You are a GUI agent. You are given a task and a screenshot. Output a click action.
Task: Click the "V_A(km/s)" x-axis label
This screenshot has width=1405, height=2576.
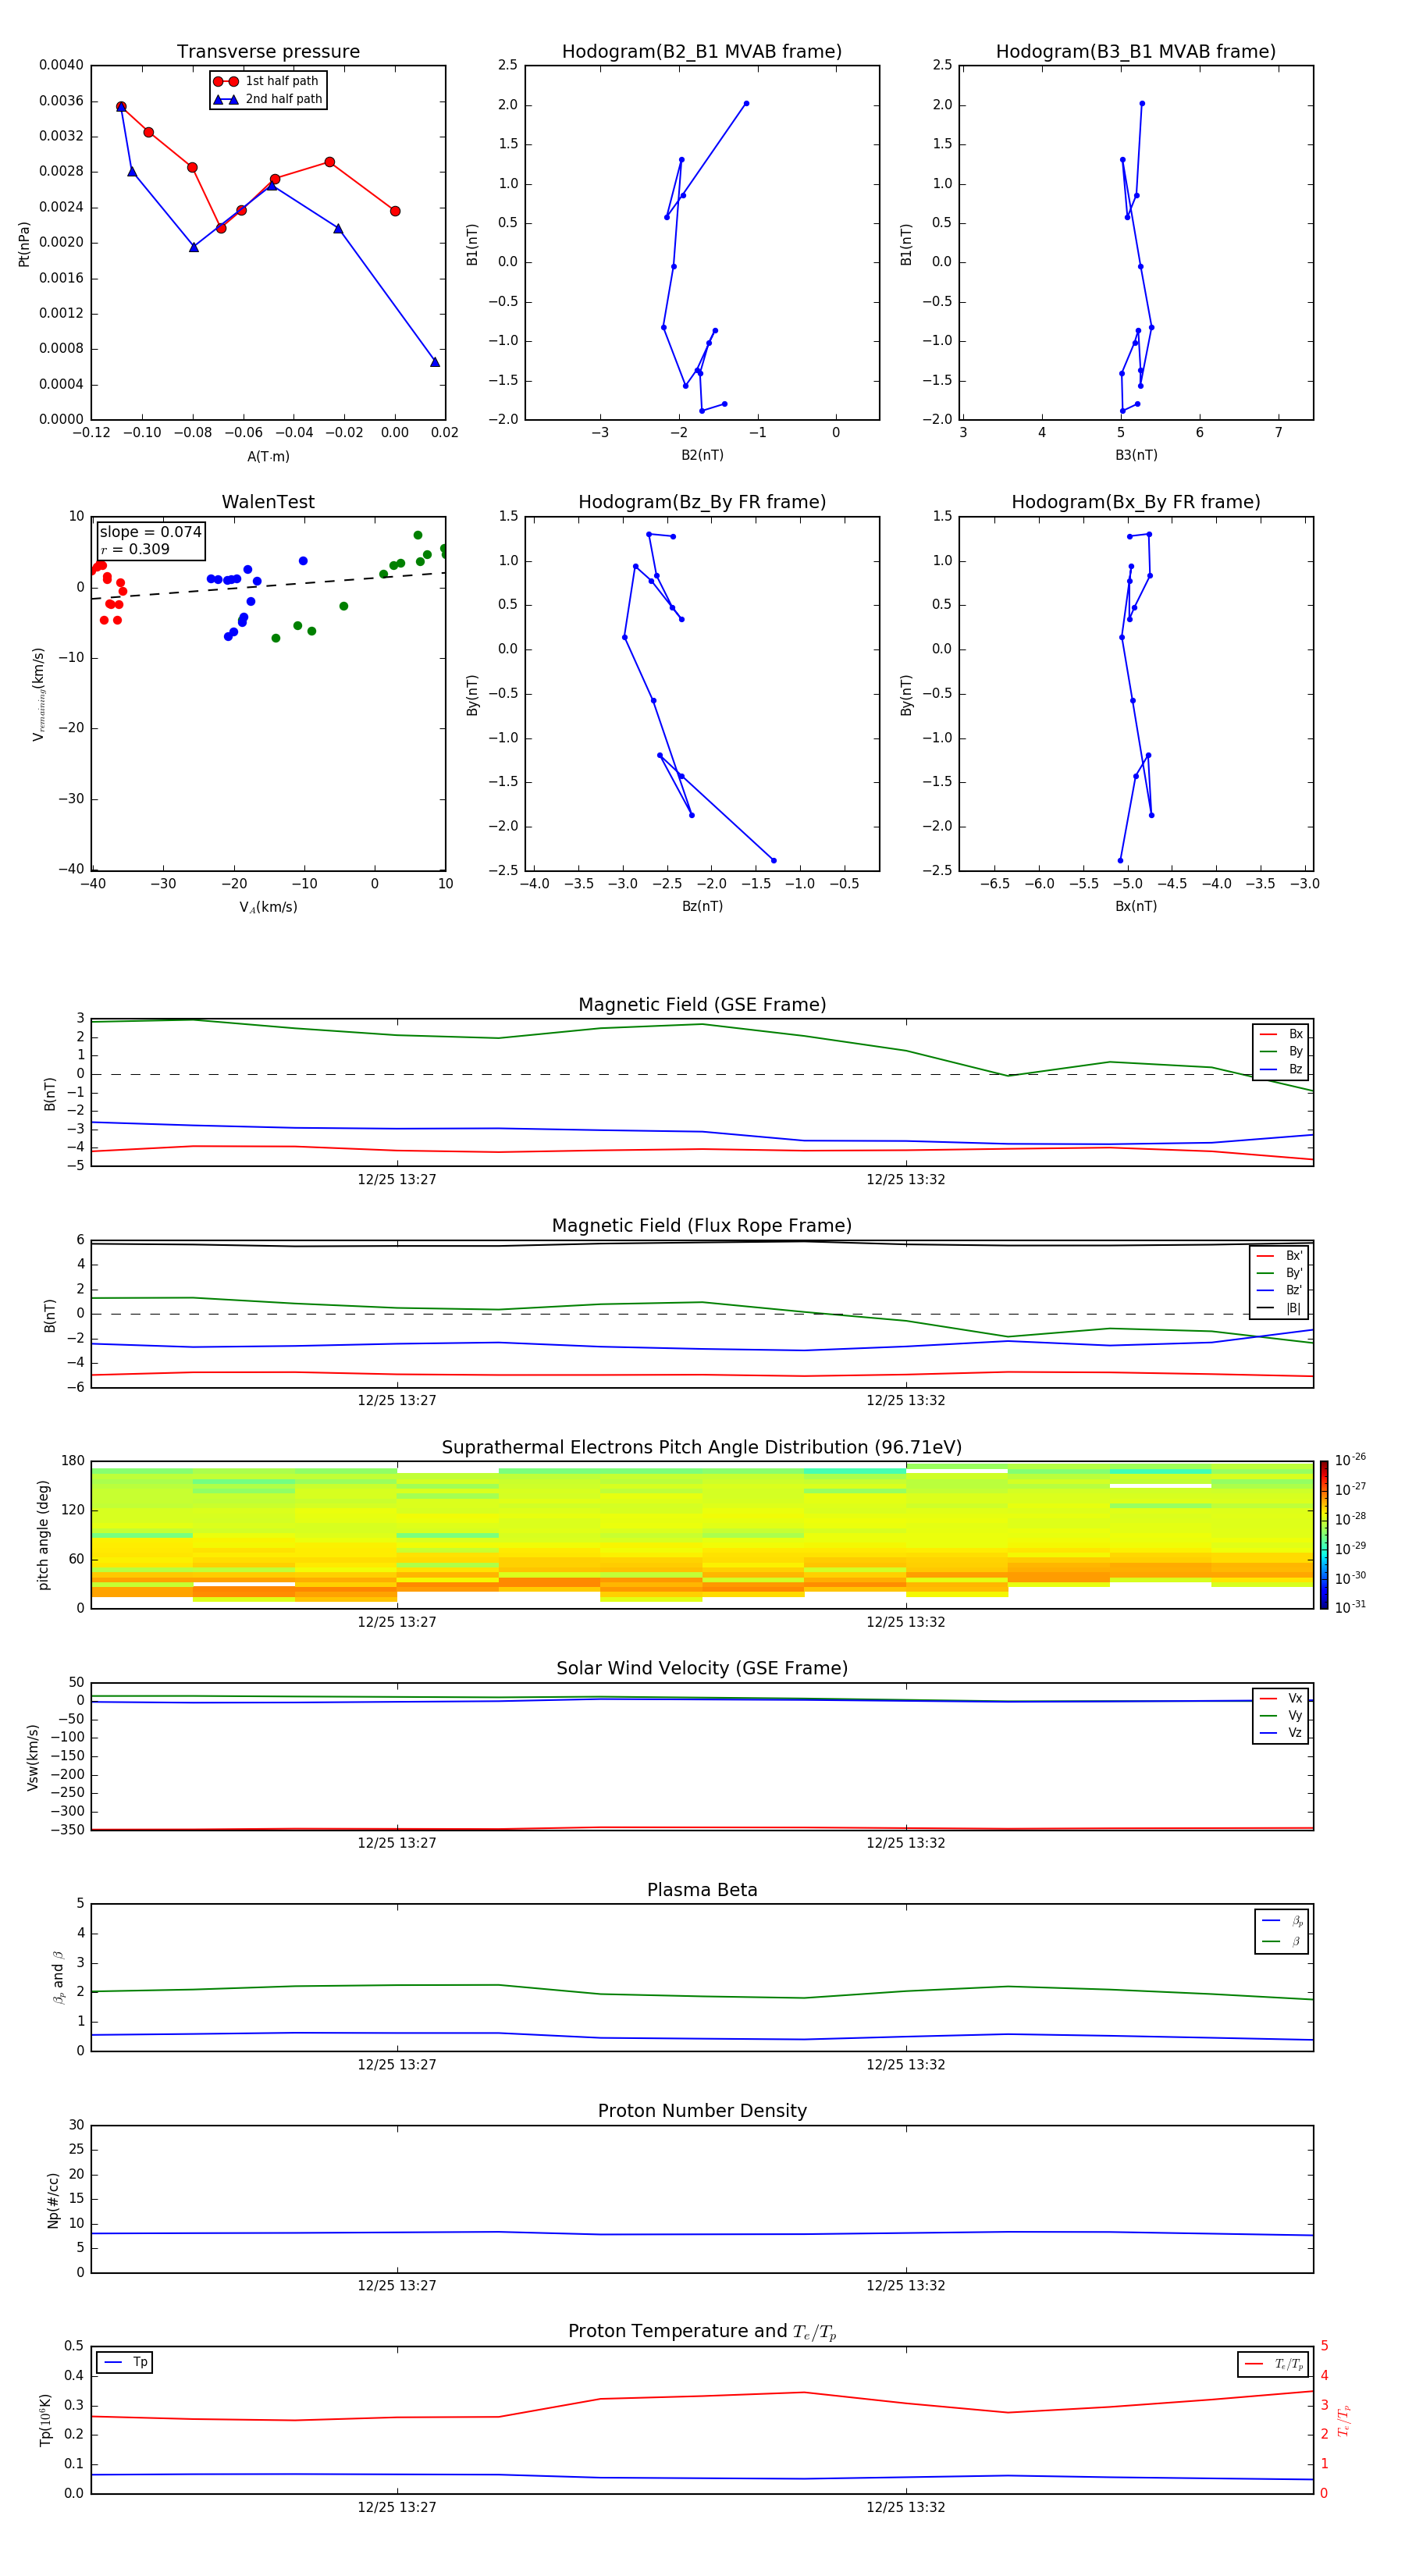268,908
